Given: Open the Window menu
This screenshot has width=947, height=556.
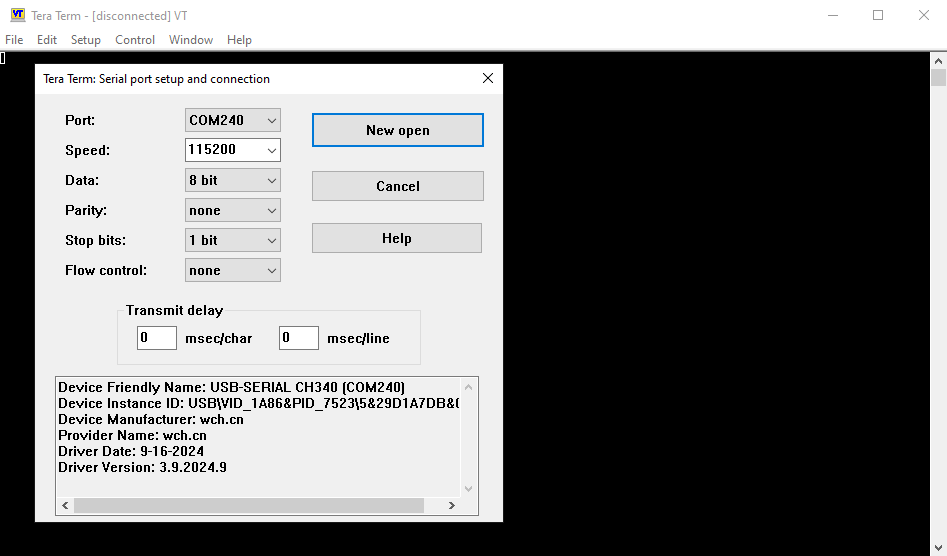Looking at the screenshot, I should (190, 40).
